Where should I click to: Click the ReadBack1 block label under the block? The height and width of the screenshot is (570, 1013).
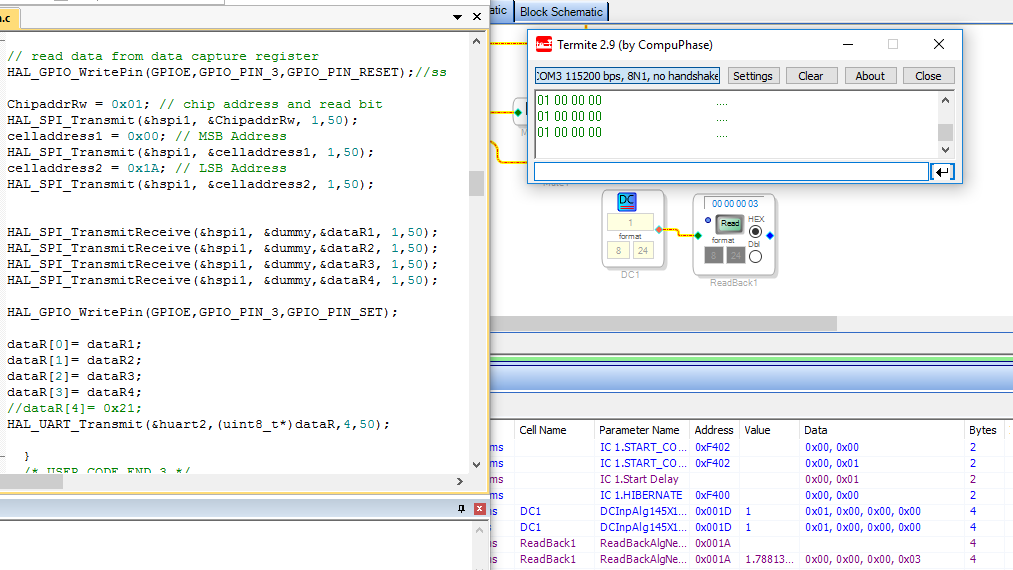(x=733, y=282)
